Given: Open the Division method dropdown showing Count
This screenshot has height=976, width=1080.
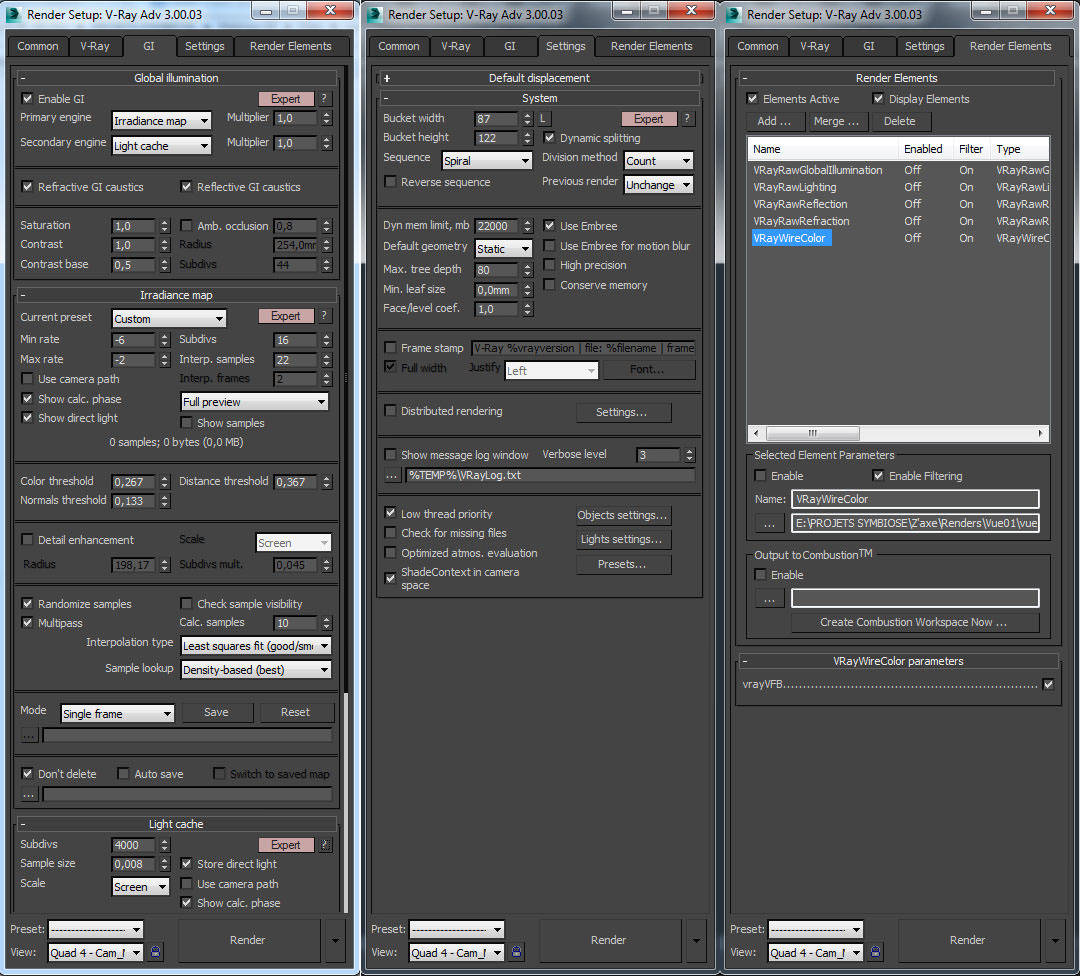Looking at the screenshot, I should [x=658, y=160].
